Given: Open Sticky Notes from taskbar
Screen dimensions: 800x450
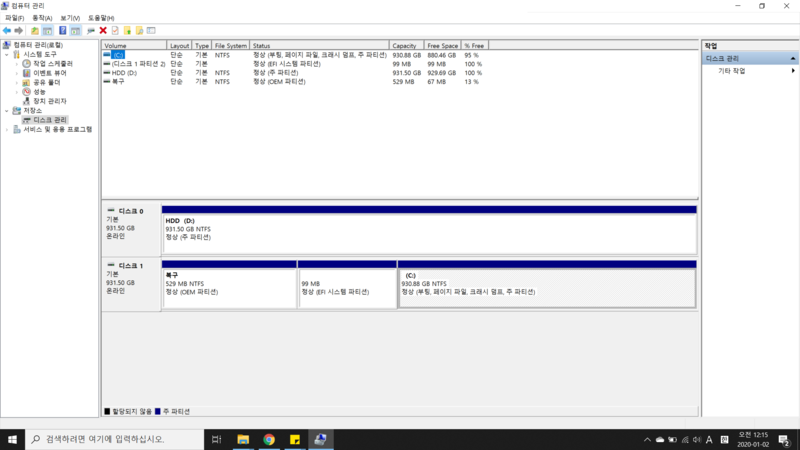Looking at the screenshot, I should coord(295,439).
